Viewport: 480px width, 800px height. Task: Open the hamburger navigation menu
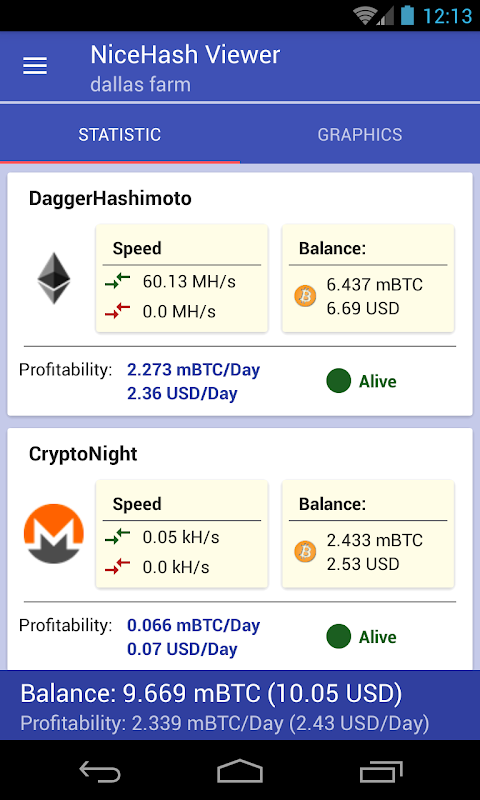tap(35, 66)
